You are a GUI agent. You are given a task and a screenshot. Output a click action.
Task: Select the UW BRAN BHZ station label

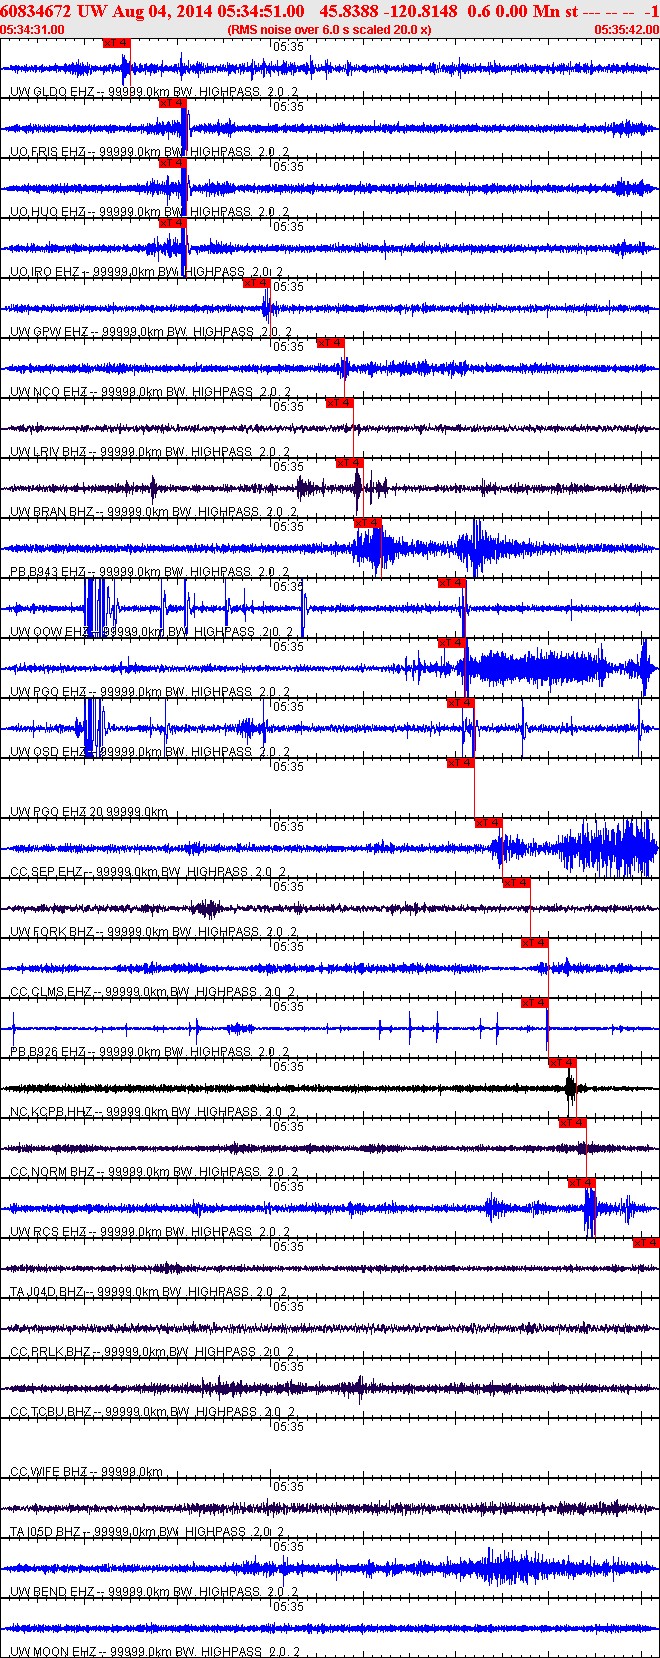point(154,512)
